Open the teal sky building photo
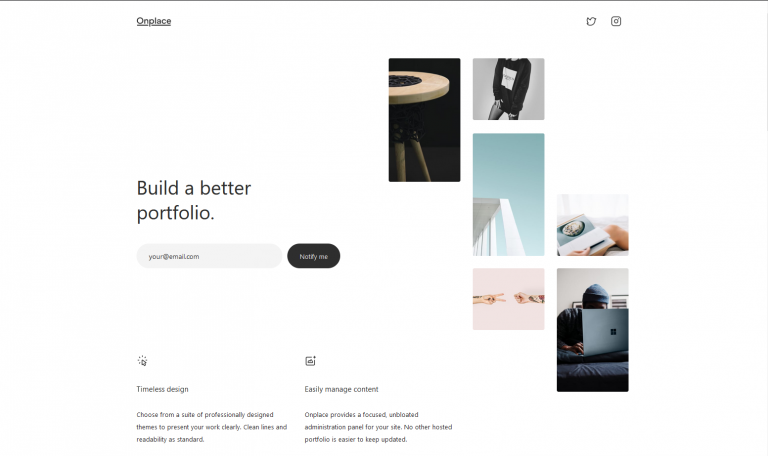Viewport: 768px width, 456px height. 508,194
